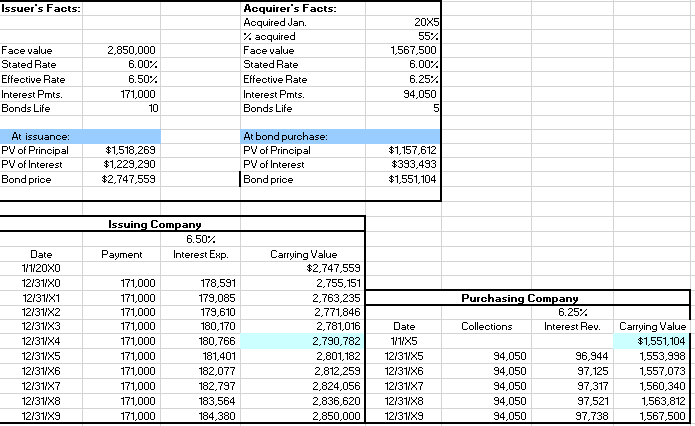Select the final purchaser carrying value 1,567,500
The height and width of the screenshot is (426, 695).
662,416
